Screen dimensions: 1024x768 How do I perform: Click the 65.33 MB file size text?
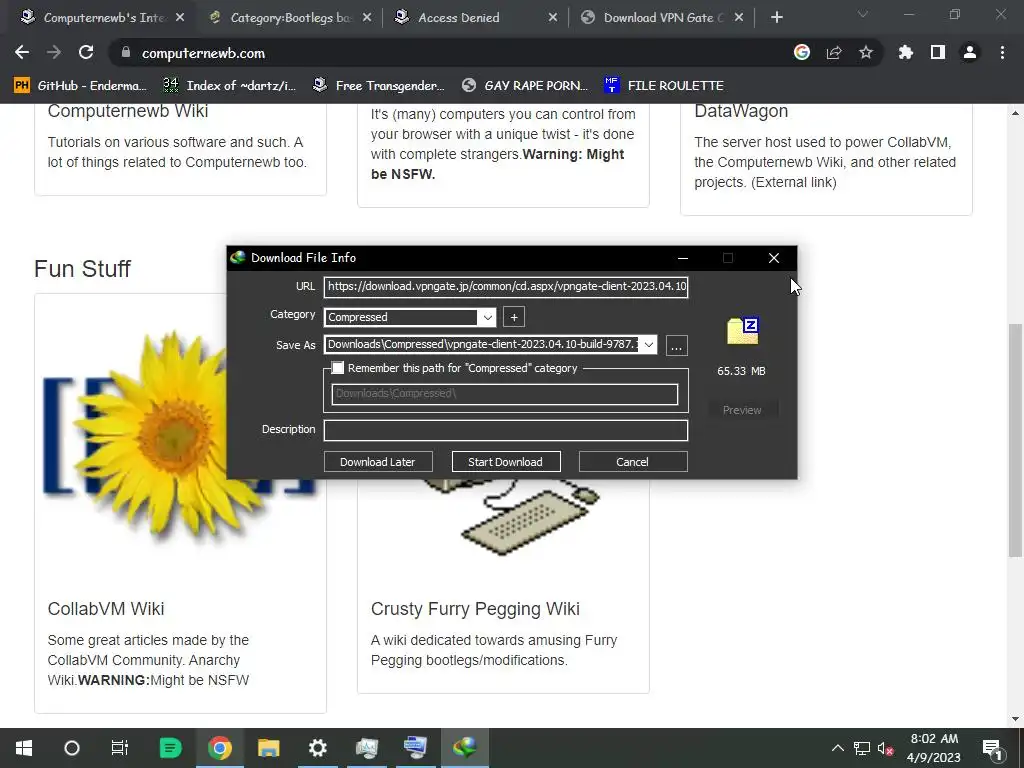point(741,371)
